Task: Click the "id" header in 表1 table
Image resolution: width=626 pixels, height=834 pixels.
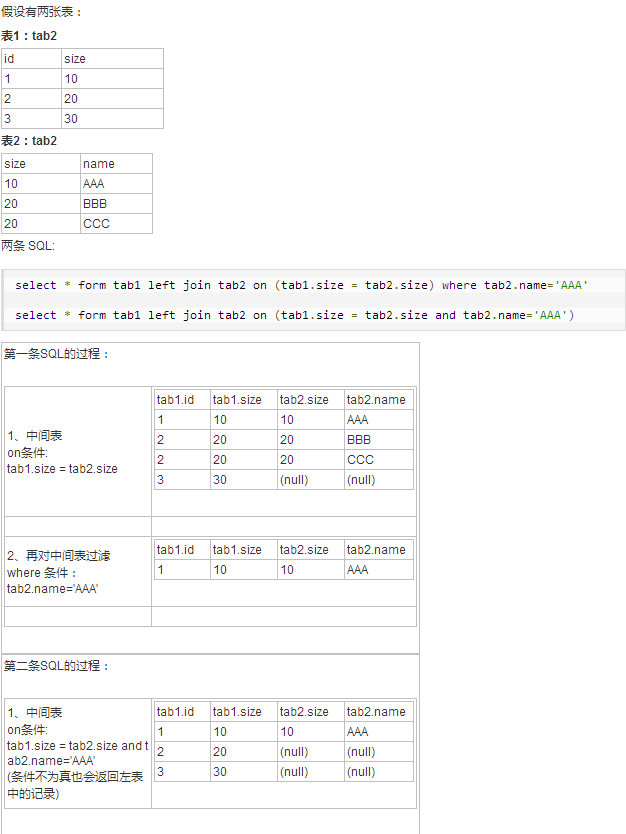Action: [x=31, y=59]
